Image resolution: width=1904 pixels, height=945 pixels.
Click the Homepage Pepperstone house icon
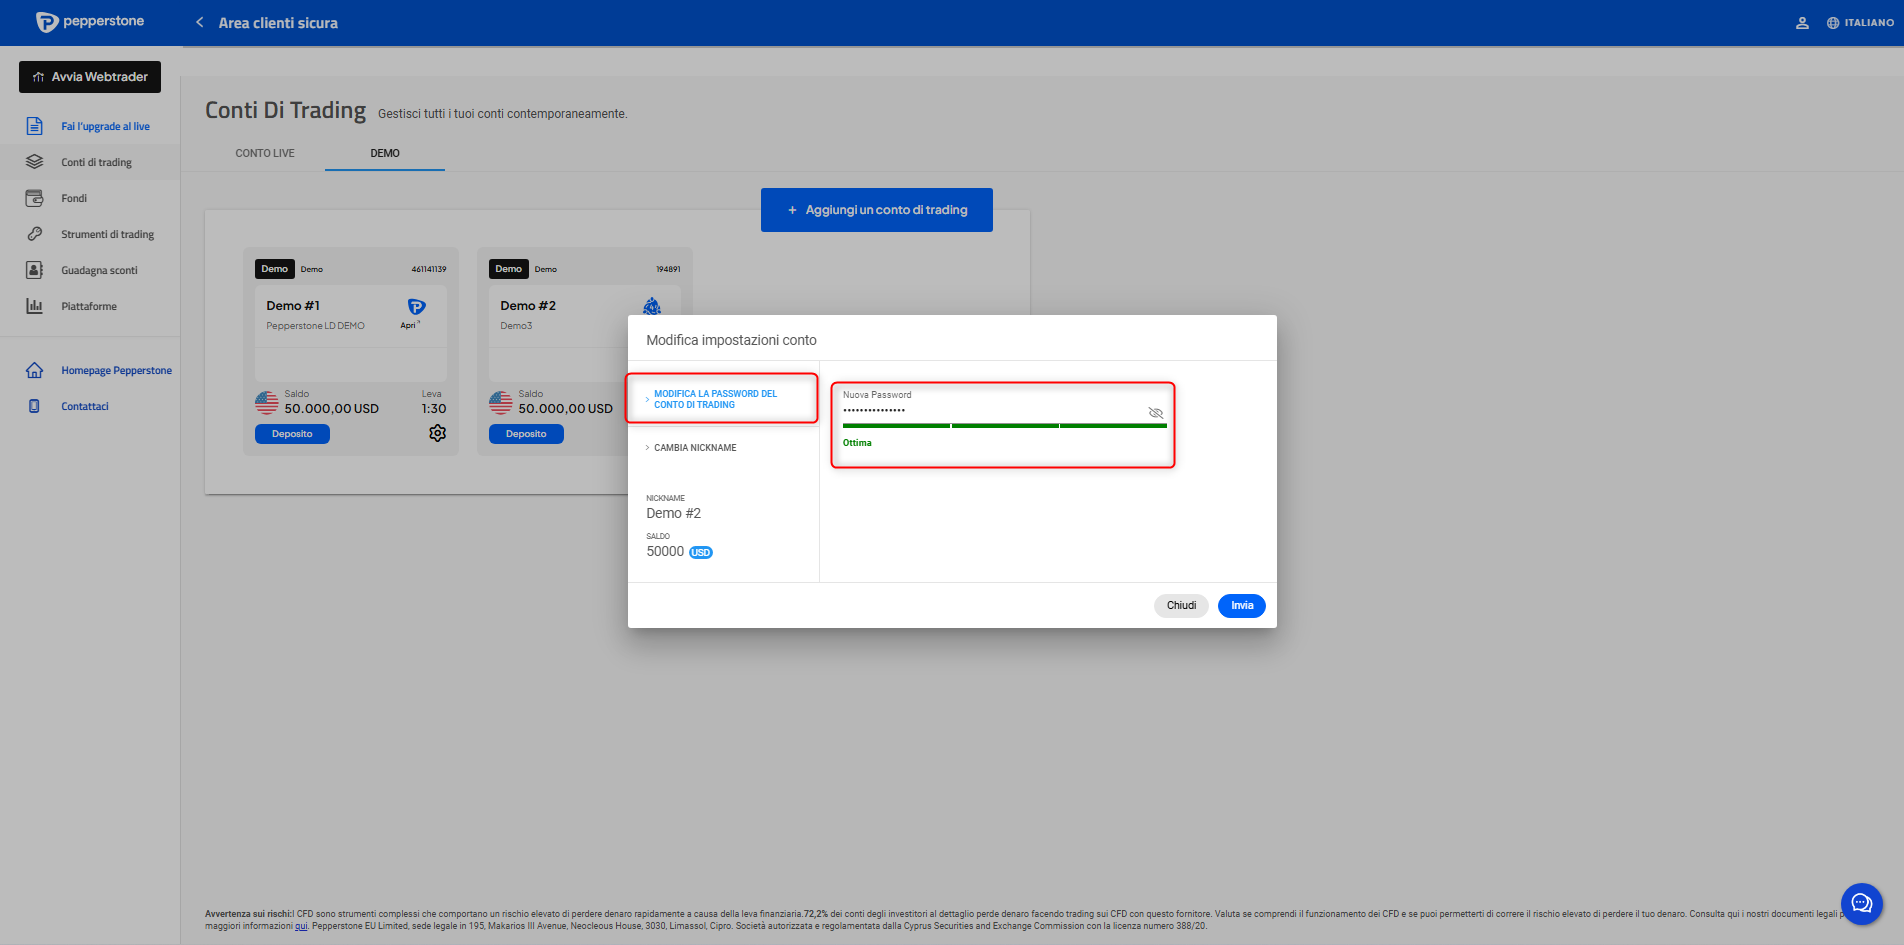coord(35,370)
